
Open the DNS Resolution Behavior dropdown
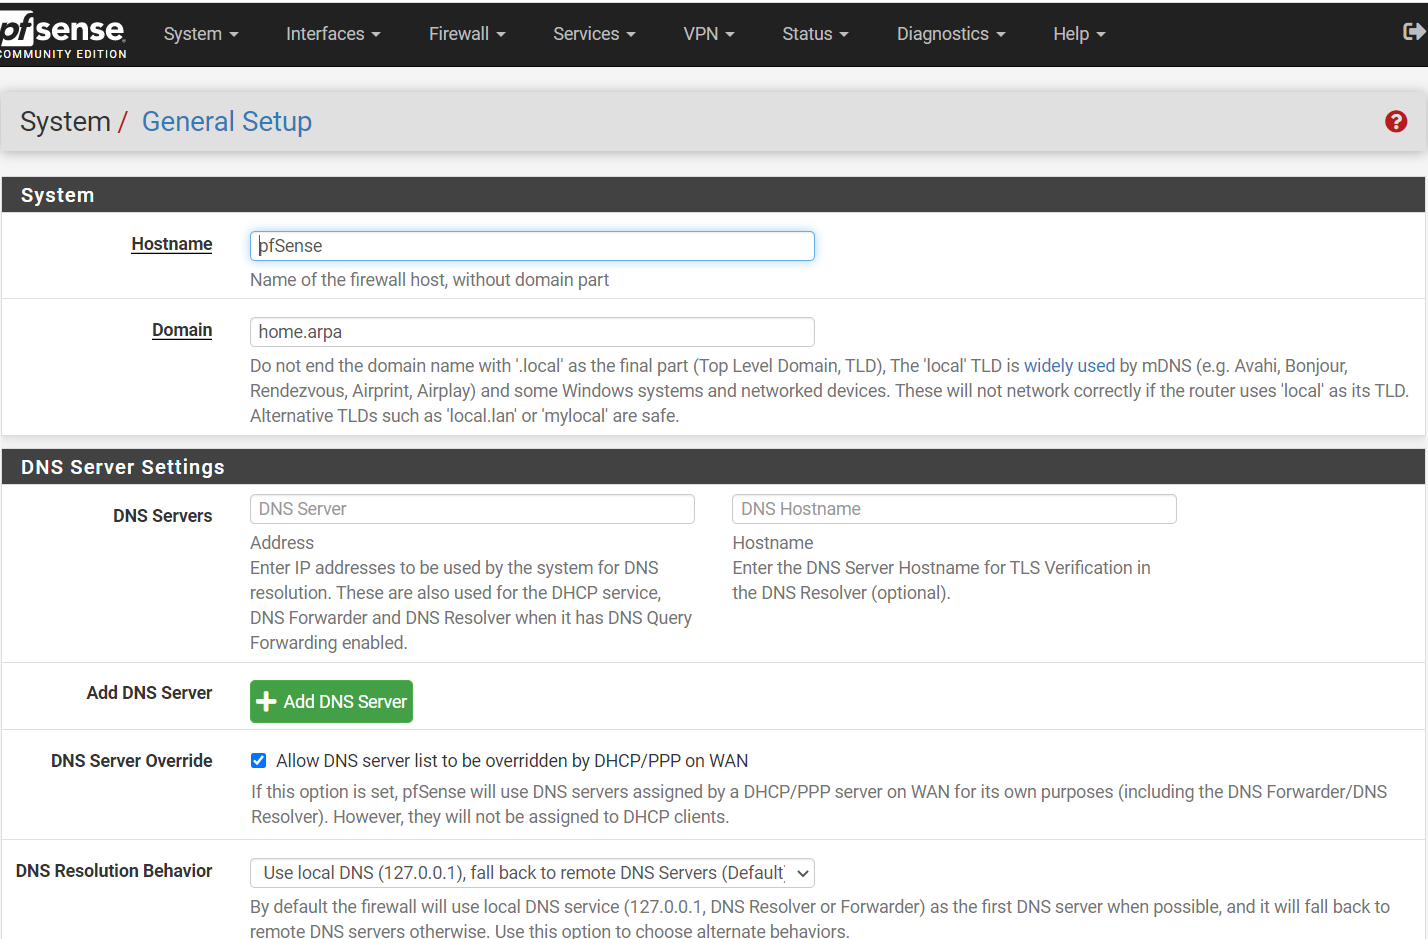[x=532, y=873]
